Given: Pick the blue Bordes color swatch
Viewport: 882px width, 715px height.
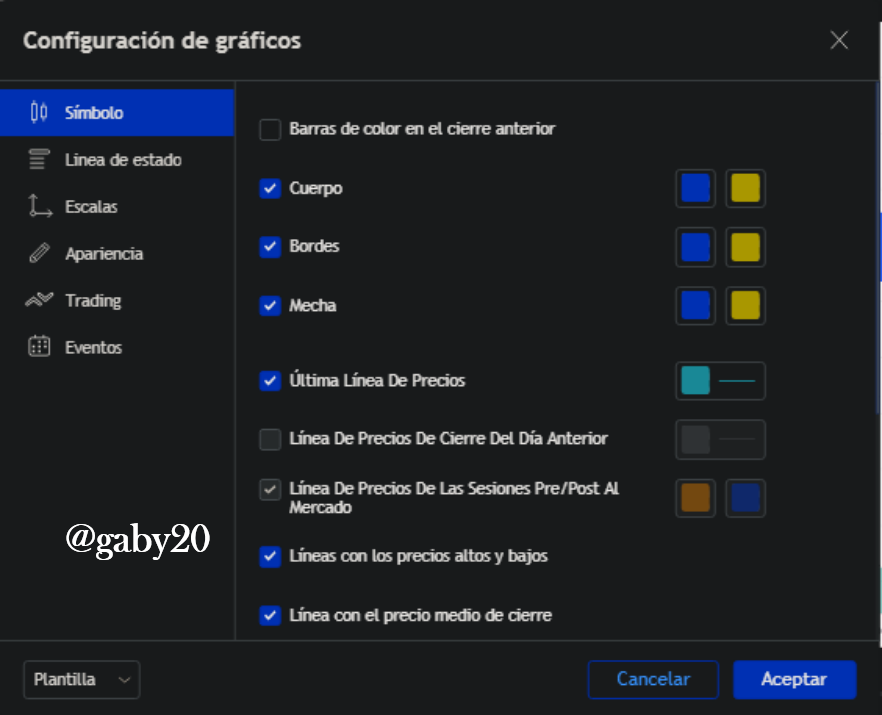Looking at the screenshot, I should click(x=695, y=247).
